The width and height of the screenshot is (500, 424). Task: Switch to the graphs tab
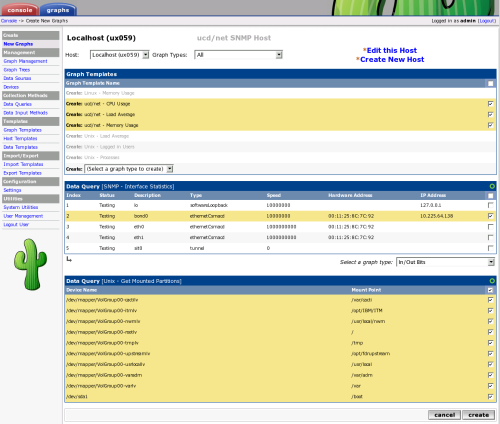coord(58,10)
